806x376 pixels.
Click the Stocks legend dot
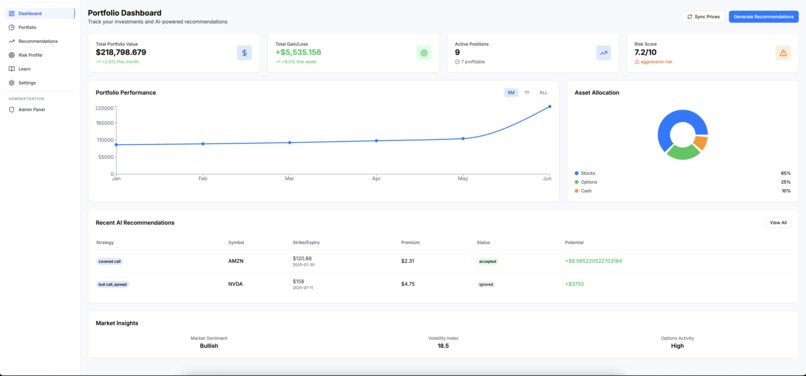577,173
